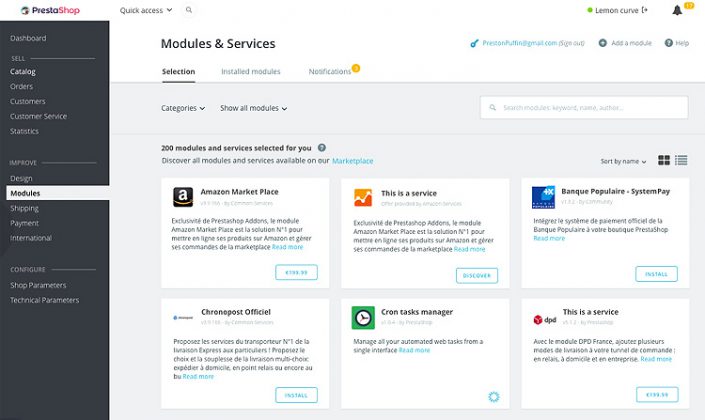Expand the Quick access dropdown
Screen dimensions: 705x420
145,10
